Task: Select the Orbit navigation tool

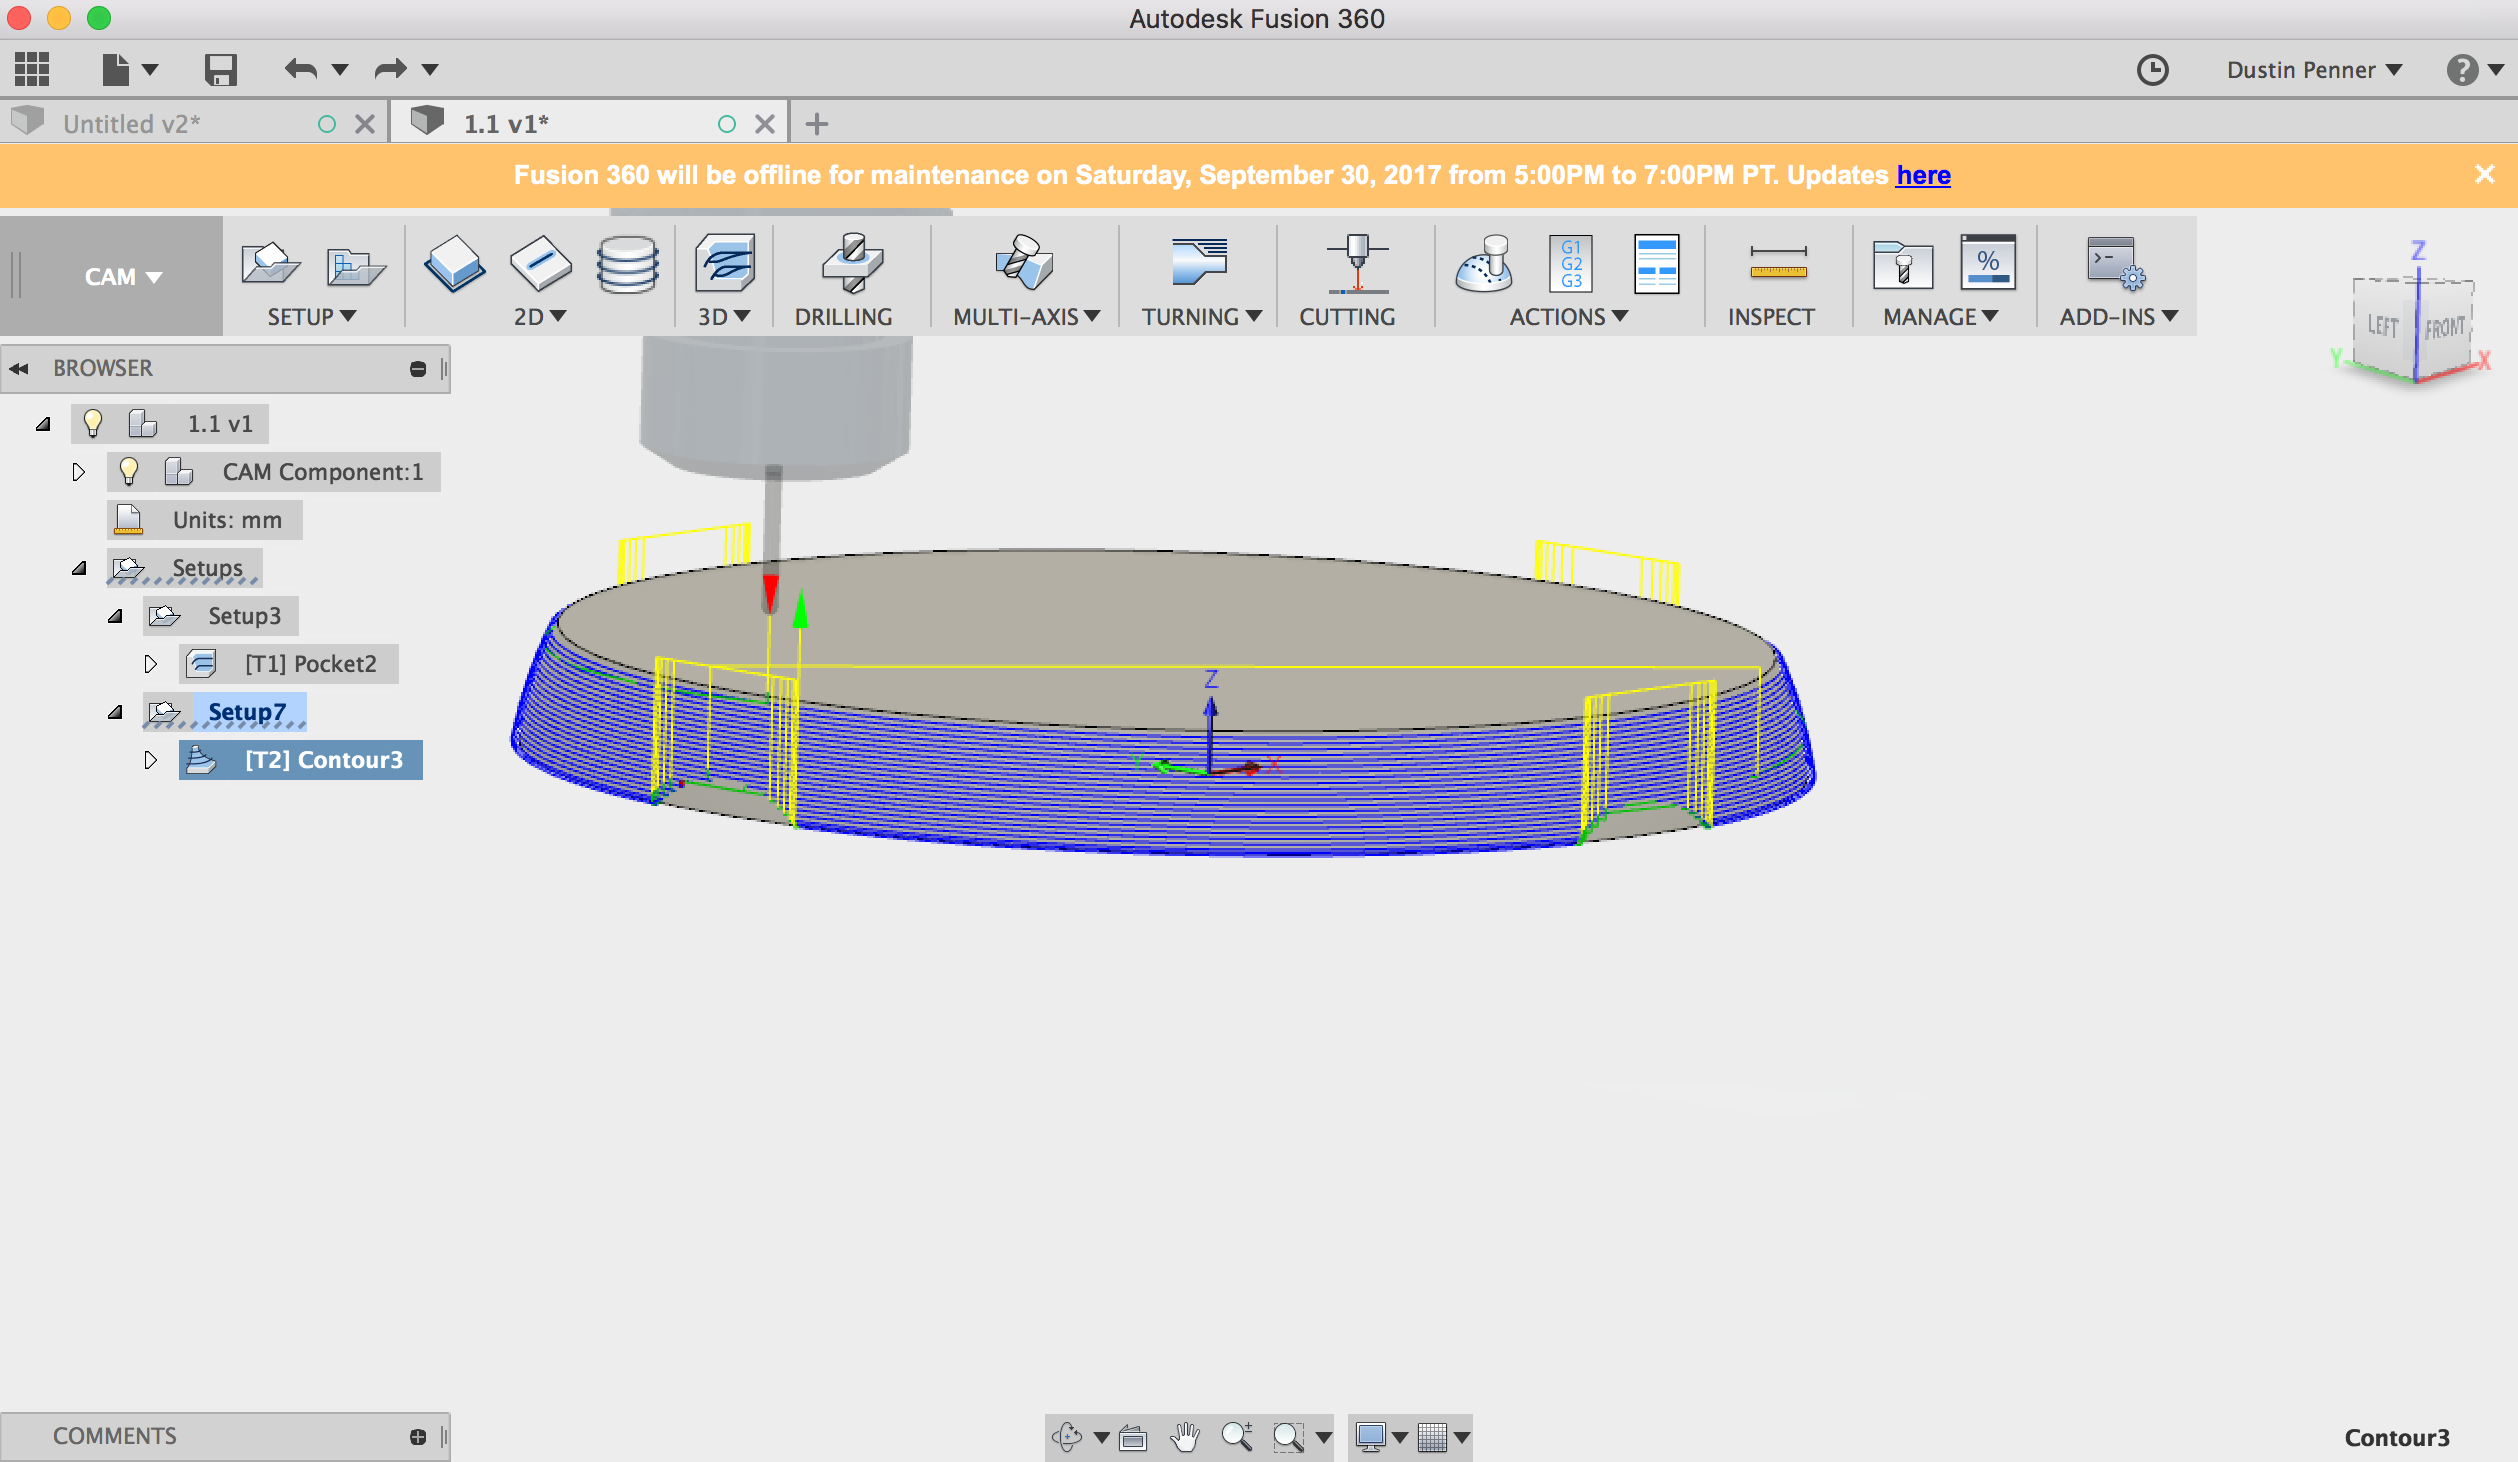Action: (1068, 1437)
